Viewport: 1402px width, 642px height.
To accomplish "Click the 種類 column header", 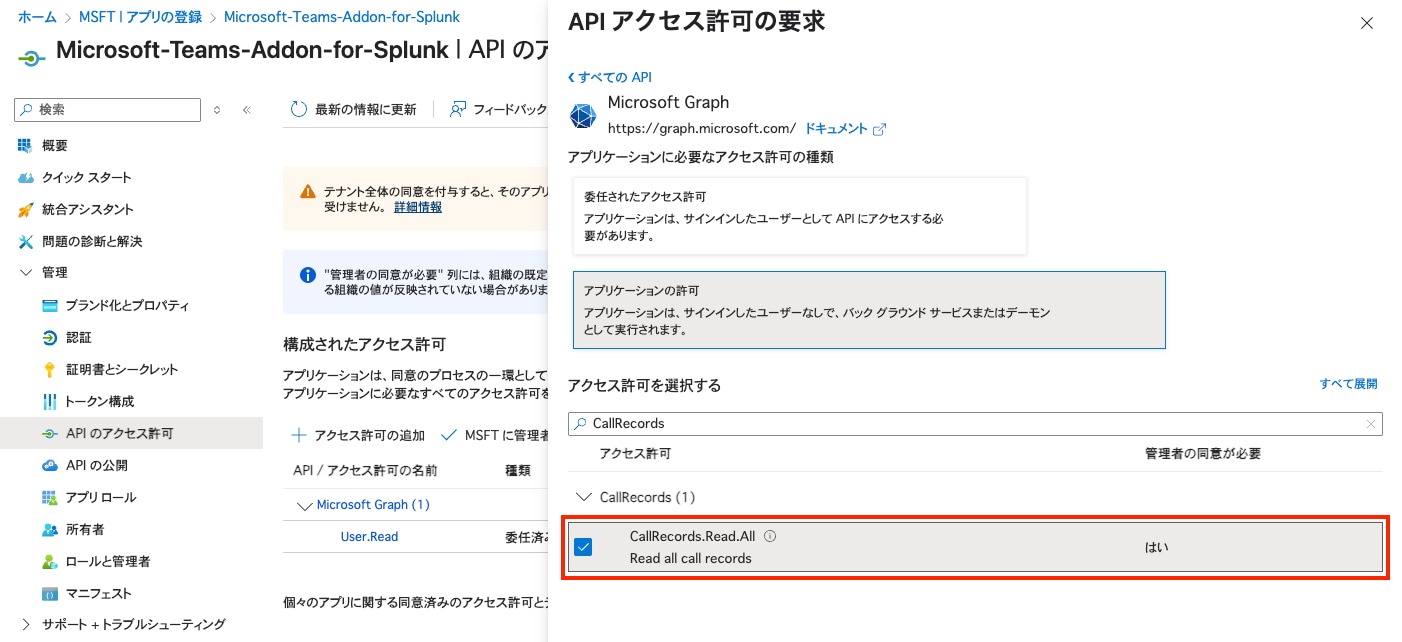I will [517, 471].
